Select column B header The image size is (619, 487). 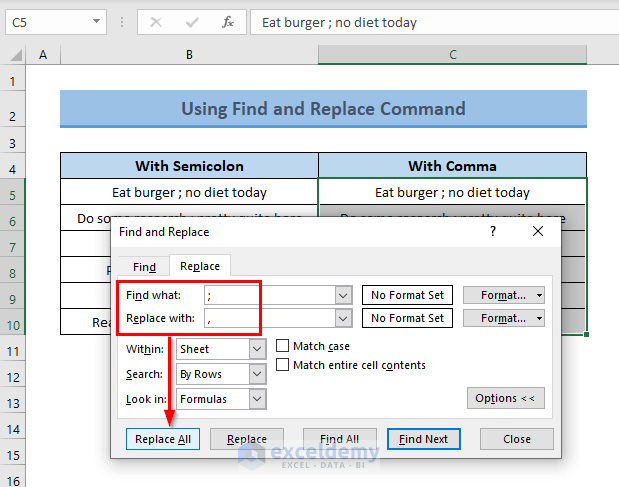coord(189,54)
